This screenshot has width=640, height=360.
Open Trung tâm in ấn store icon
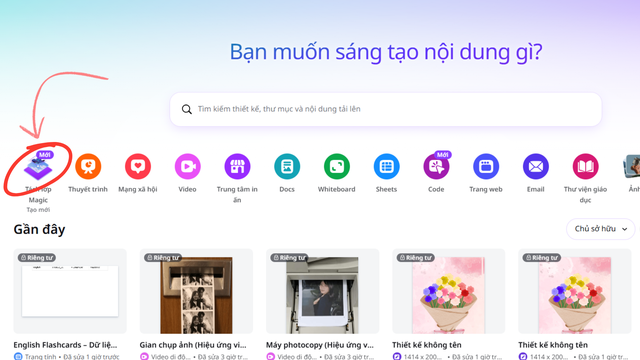point(237,167)
